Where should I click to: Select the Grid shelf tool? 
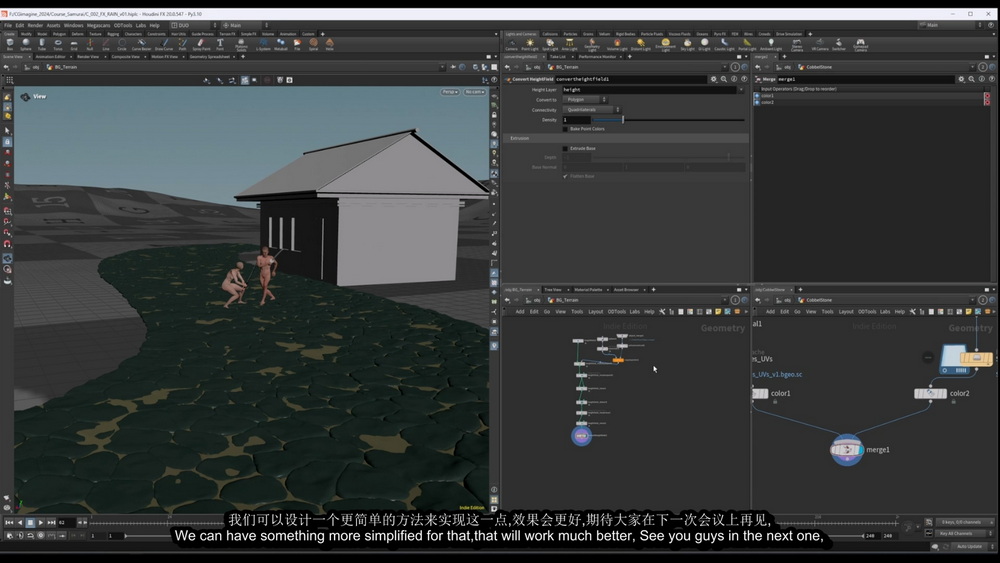point(74,44)
